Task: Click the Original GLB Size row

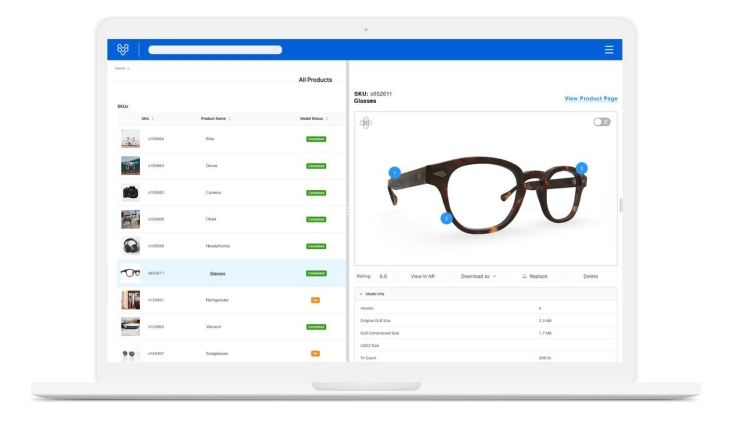Action: tap(486, 321)
